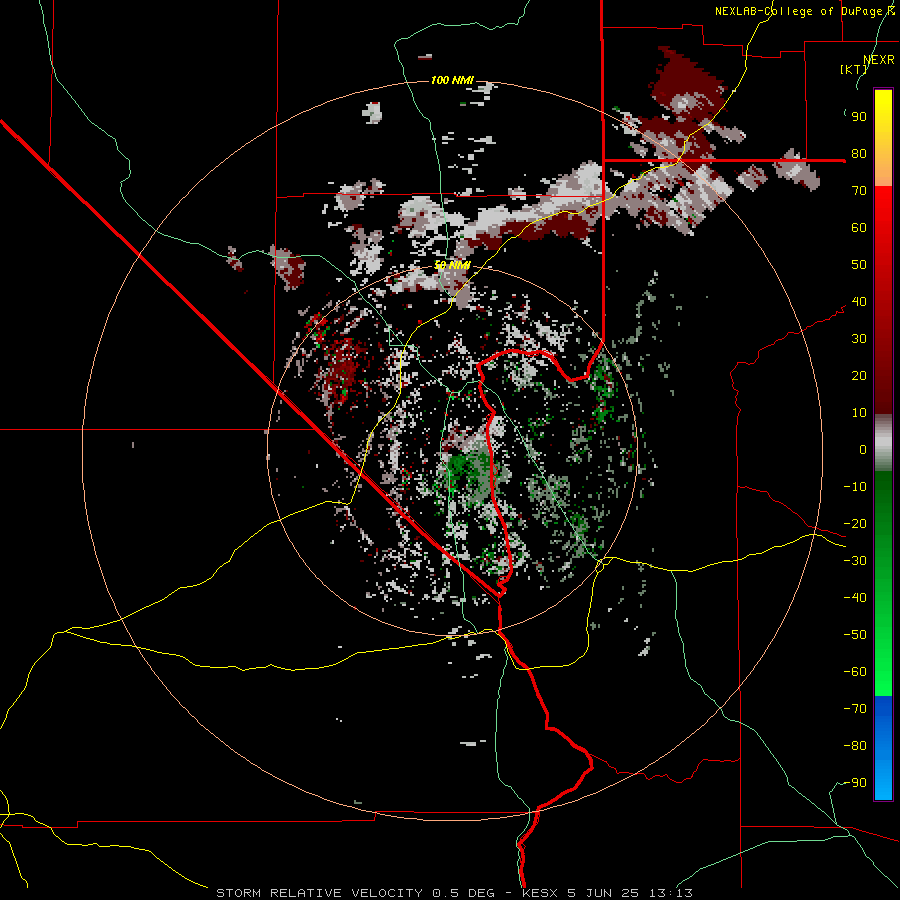Click the -70 value on the velocity scale
Image resolution: width=900 pixels, height=900 pixels.
point(855,709)
